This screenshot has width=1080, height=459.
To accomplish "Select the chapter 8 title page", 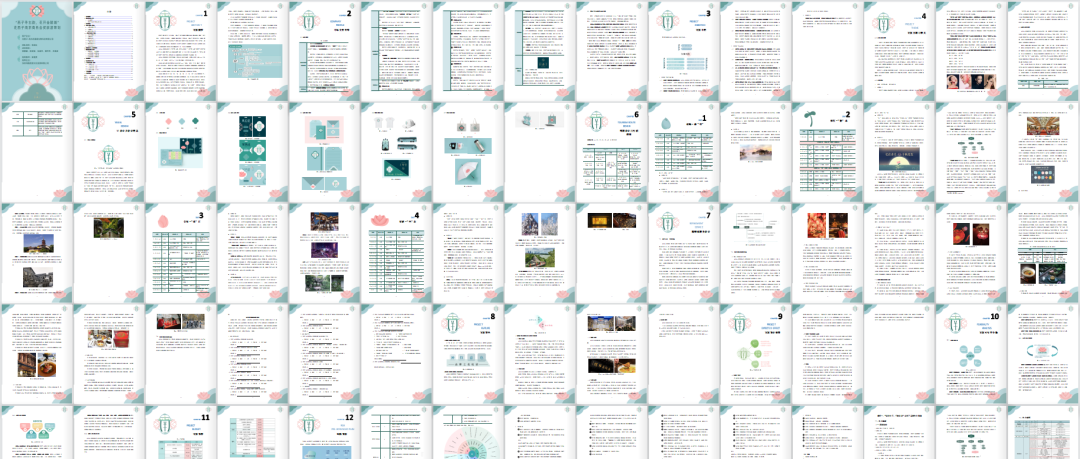I will point(468,355).
